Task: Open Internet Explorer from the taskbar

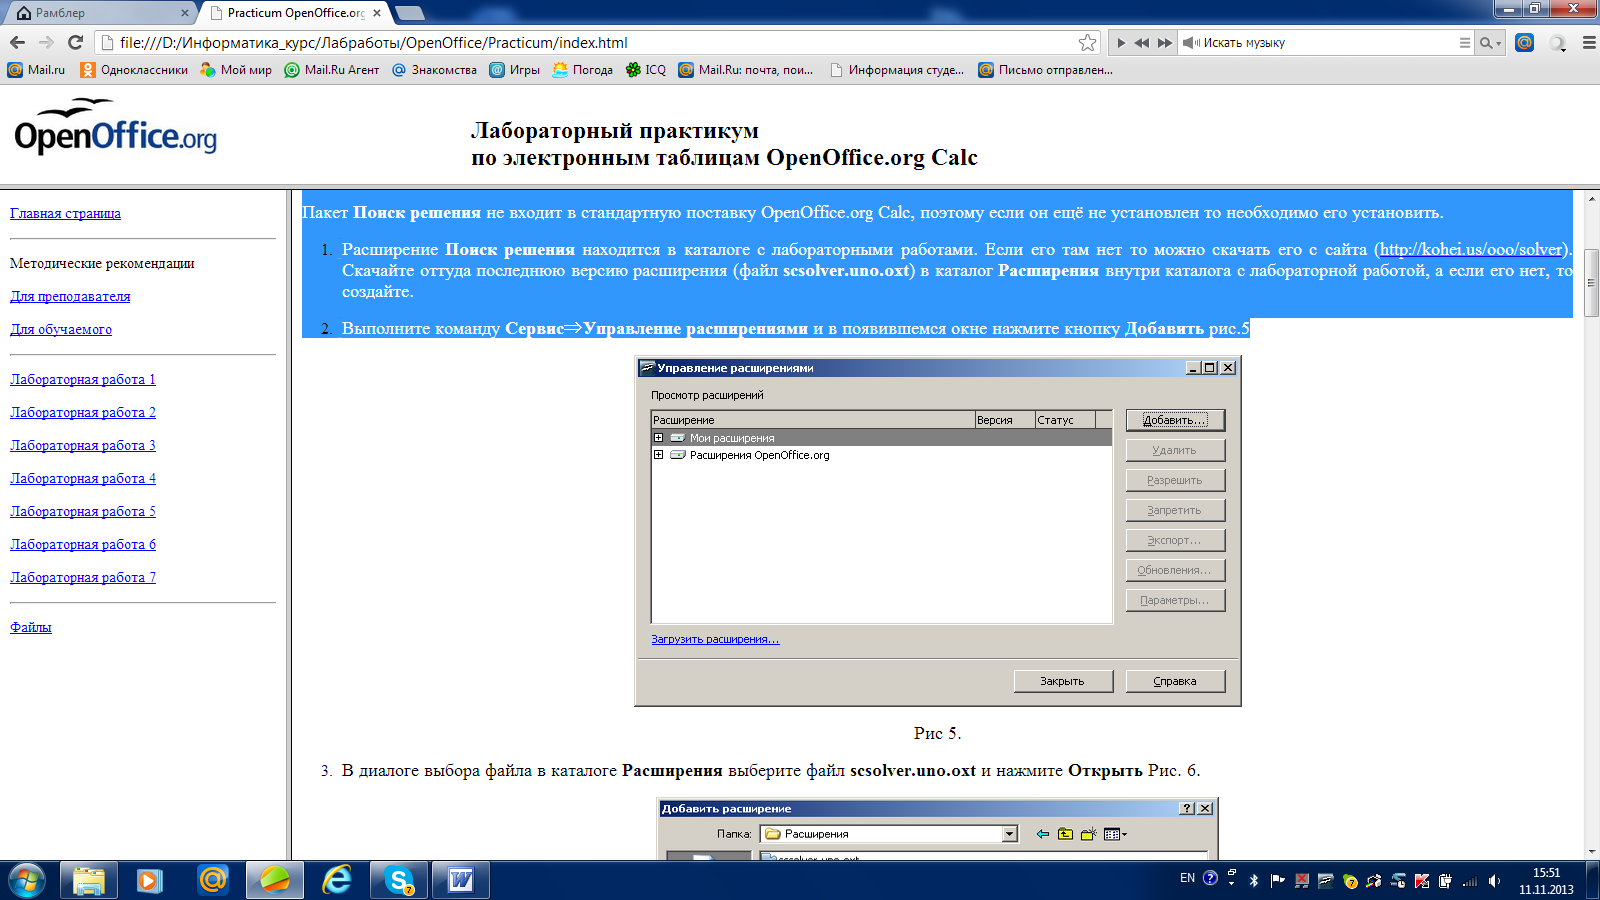Action: [337, 880]
